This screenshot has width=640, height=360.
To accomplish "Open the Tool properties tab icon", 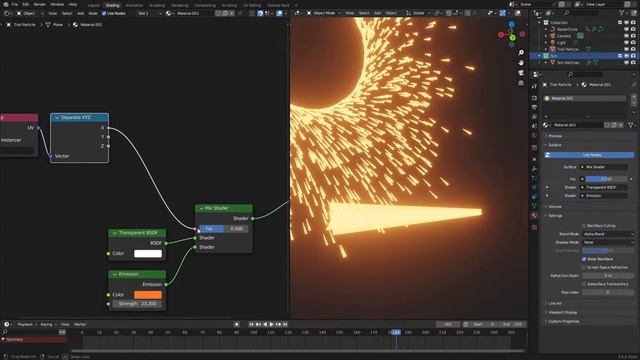I will tap(534, 86).
